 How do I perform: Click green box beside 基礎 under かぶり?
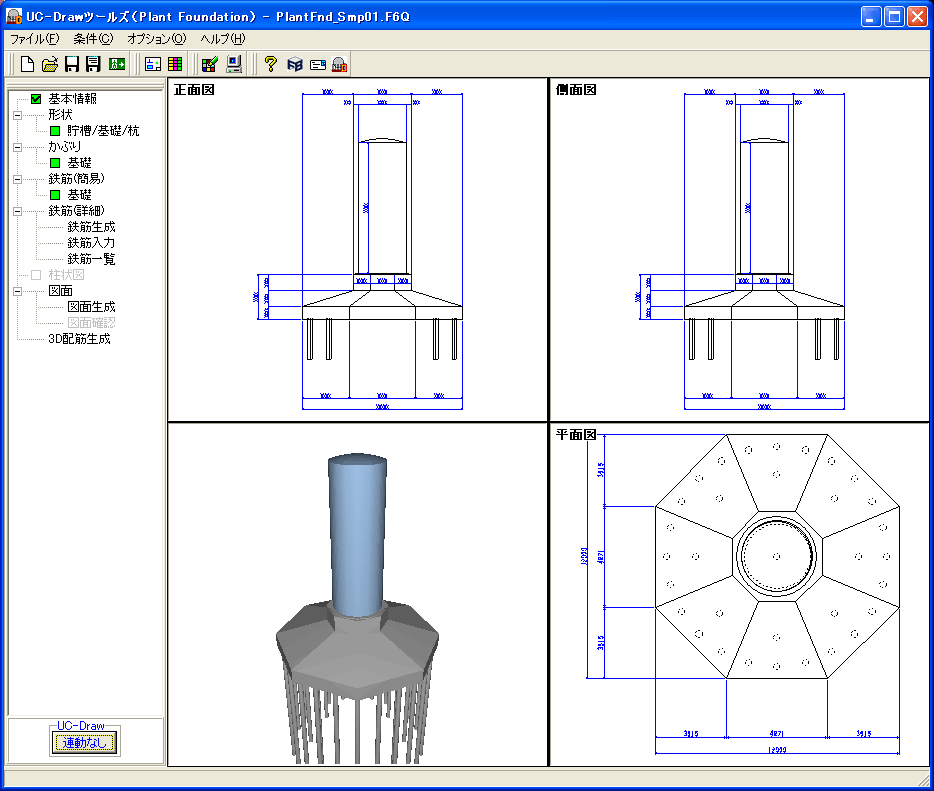(x=55, y=163)
